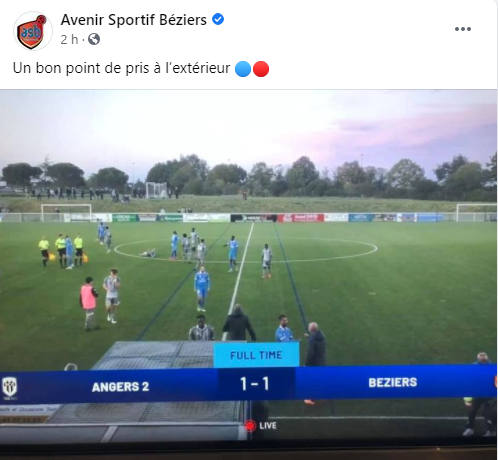Click the blue circle emoji
This screenshot has width=498, height=460.
[x=243, y=69]
